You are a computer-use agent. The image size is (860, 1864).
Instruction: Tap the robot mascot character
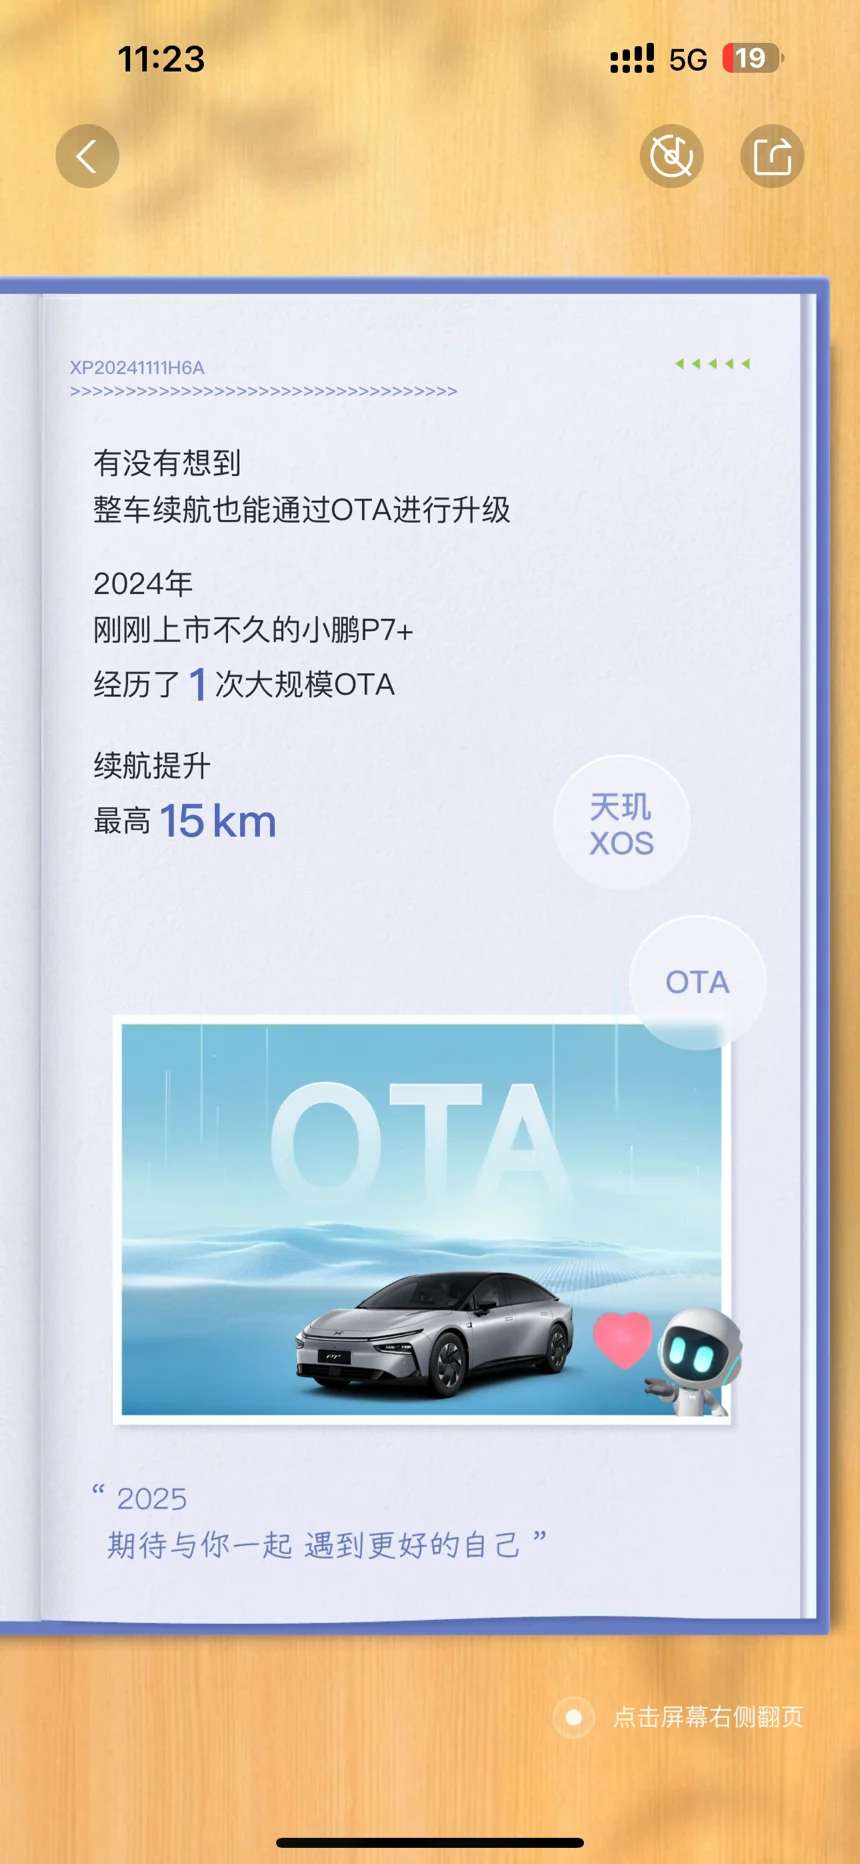(x=697, y=1362)
